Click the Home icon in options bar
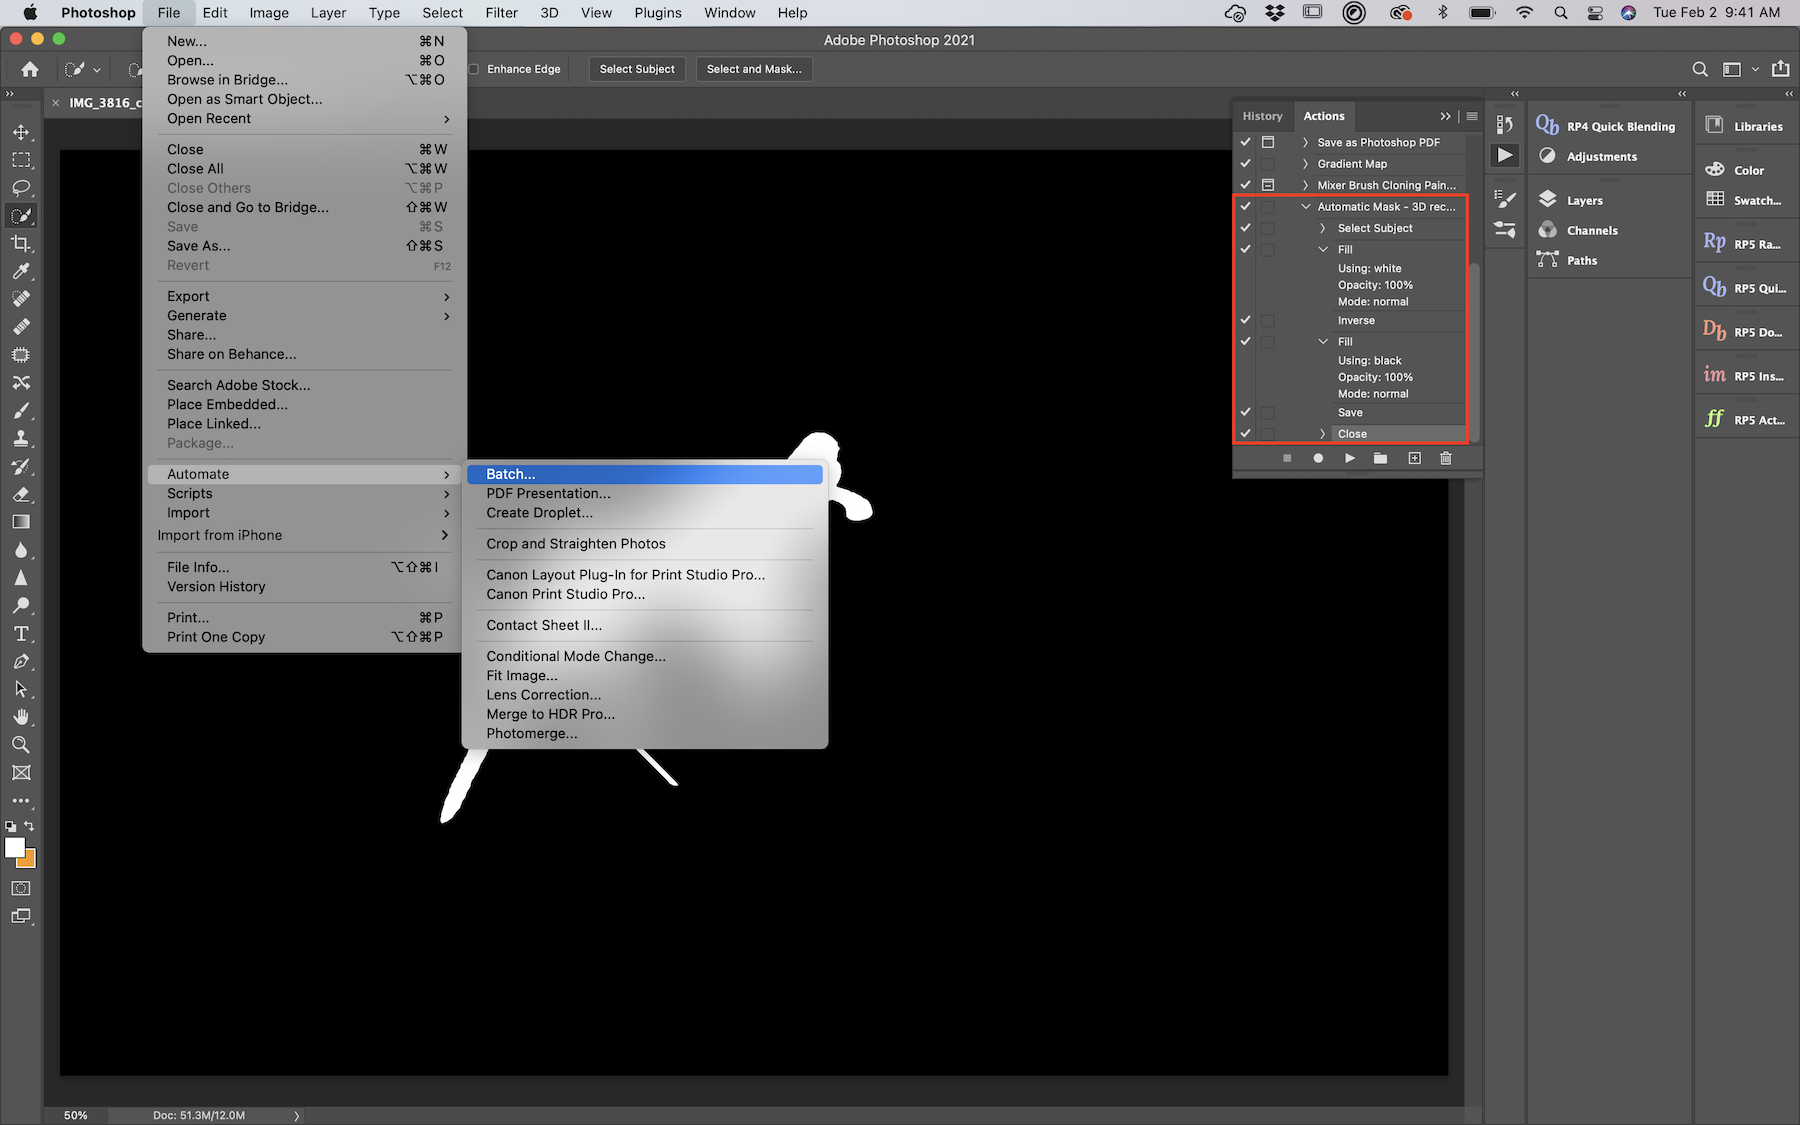Screen dimensions: 1800x1125 [x=30, y=69]
